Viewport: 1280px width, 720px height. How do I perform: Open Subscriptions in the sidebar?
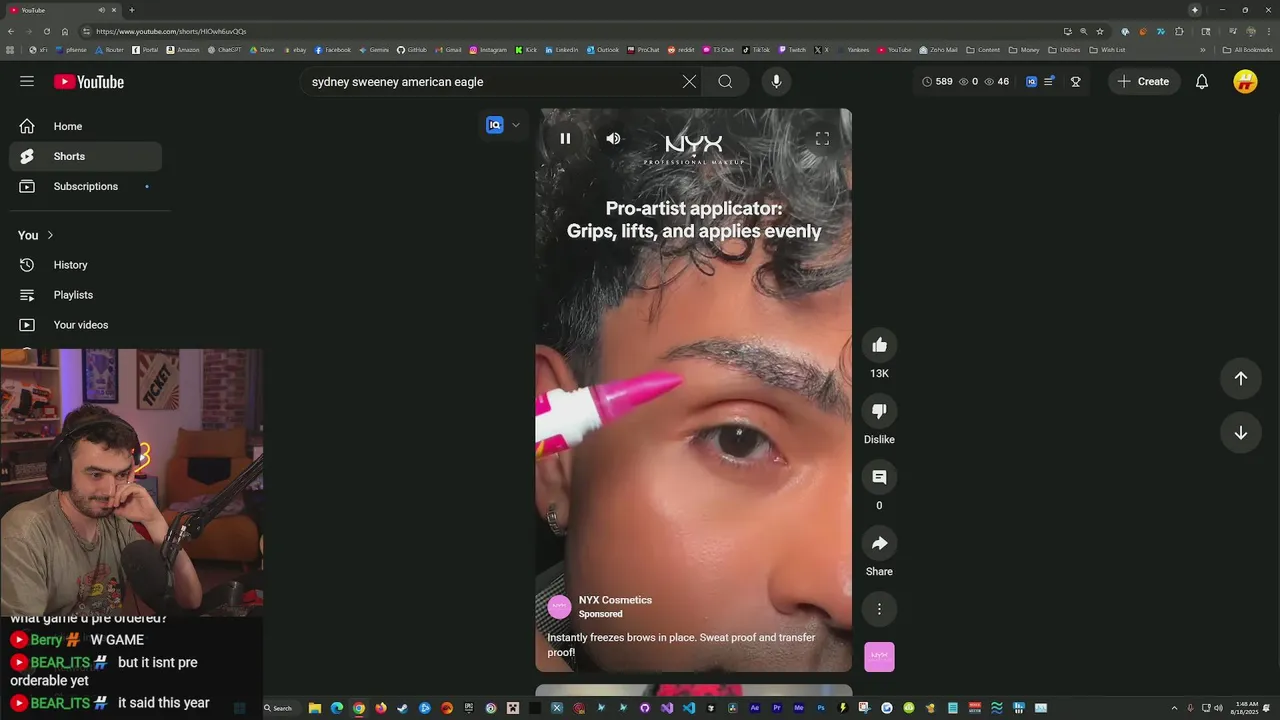coord(86,186)
